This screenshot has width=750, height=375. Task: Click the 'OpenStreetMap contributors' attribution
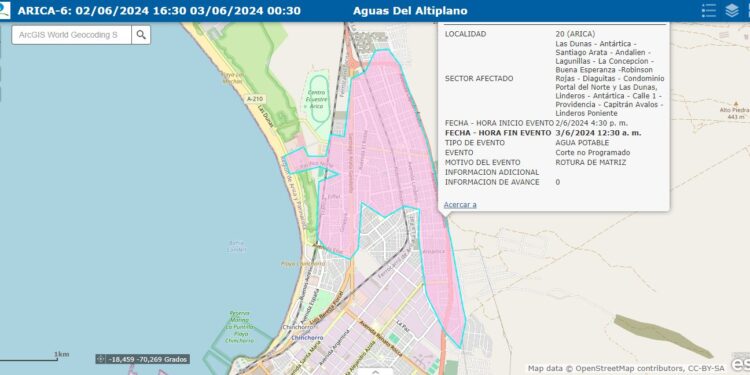(x=630, y=368)
